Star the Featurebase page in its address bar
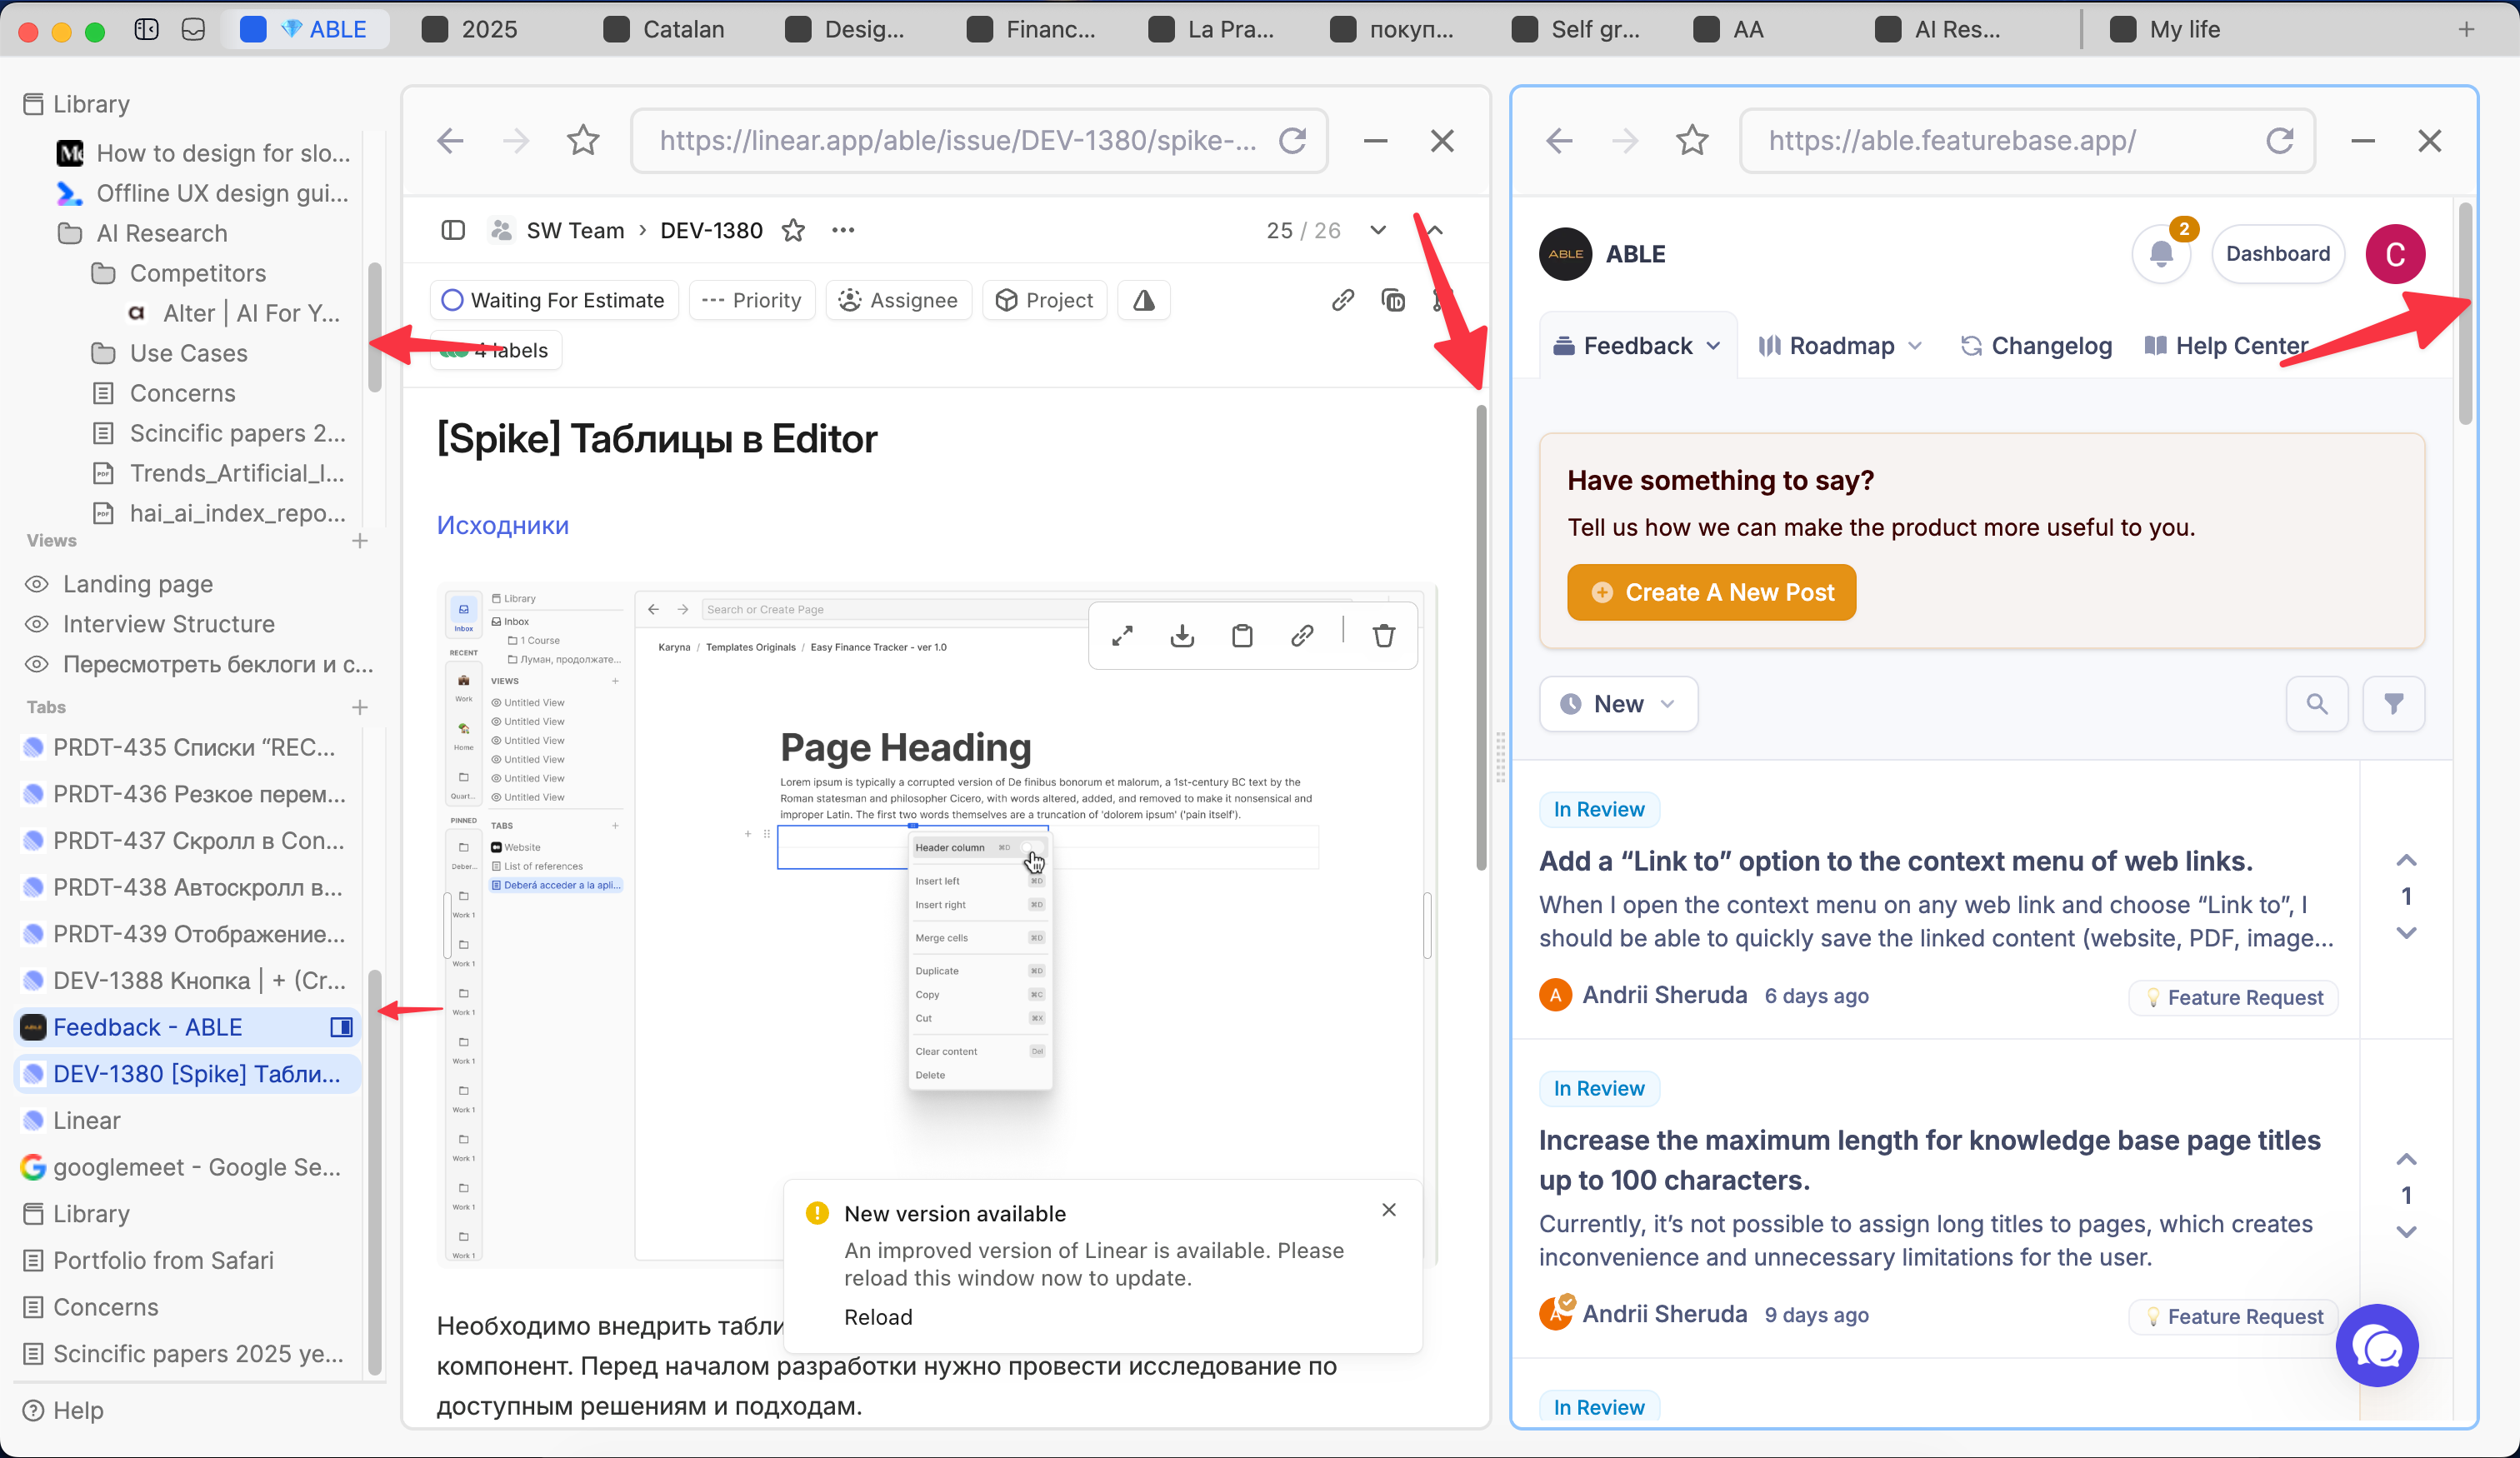2520x1458 pixels. [x=1692, y=141]
